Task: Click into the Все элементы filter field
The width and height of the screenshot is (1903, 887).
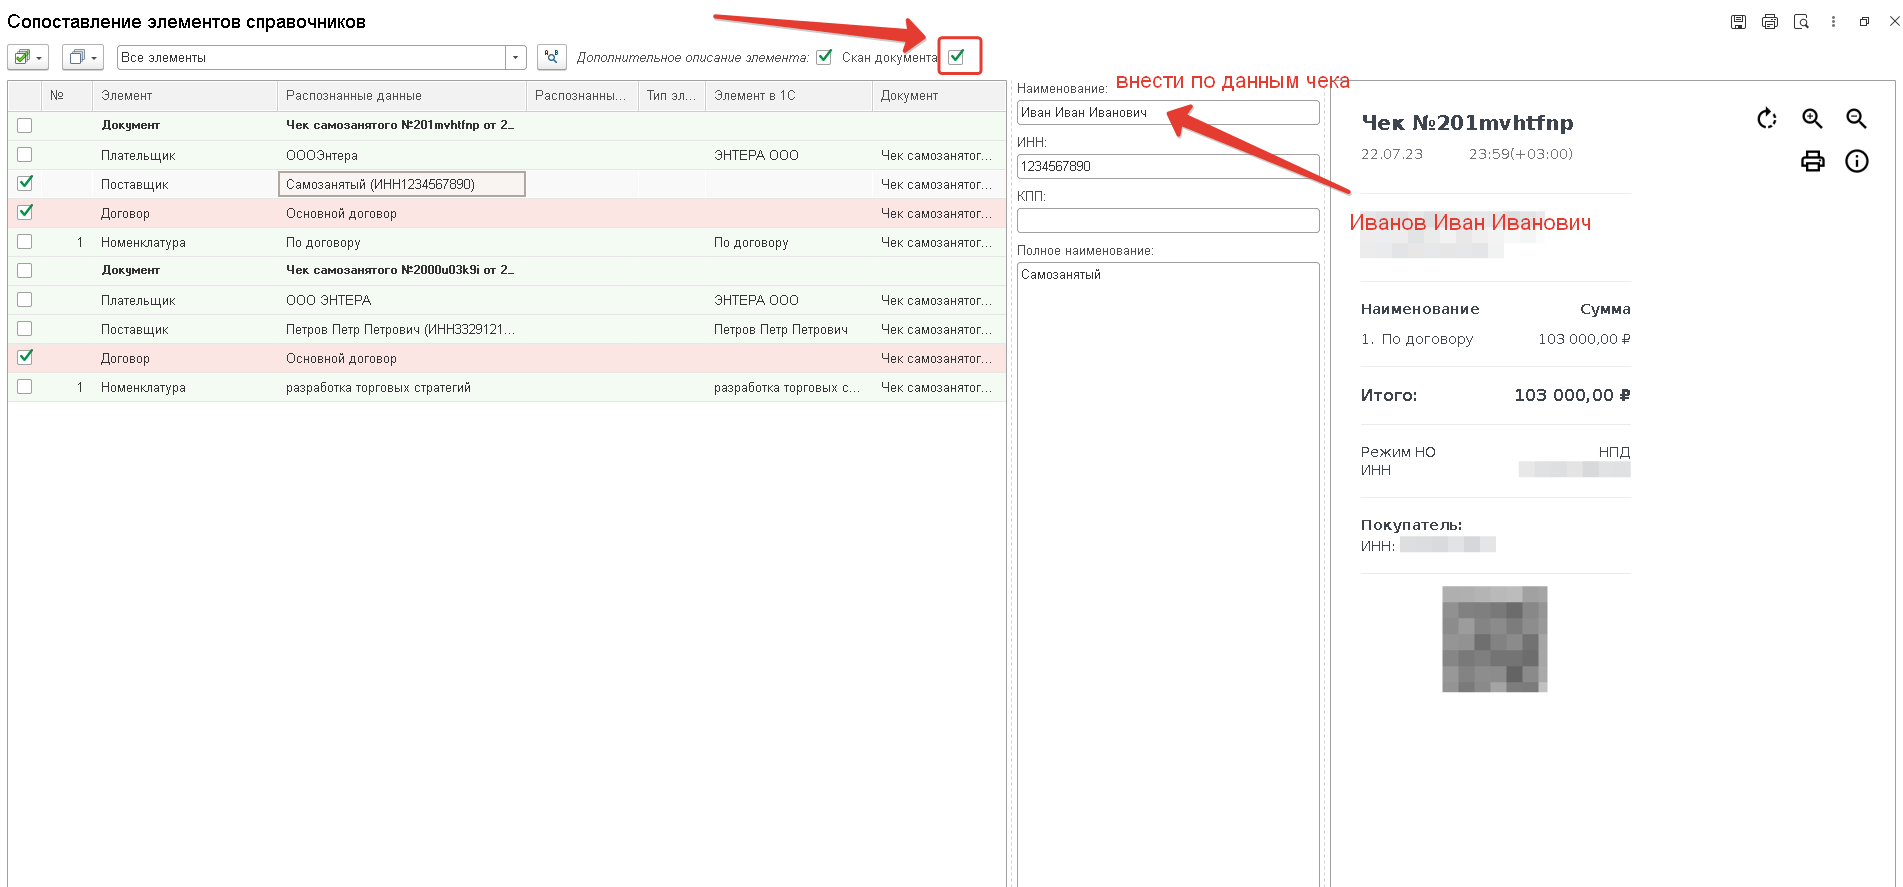Action: [311, 57]
